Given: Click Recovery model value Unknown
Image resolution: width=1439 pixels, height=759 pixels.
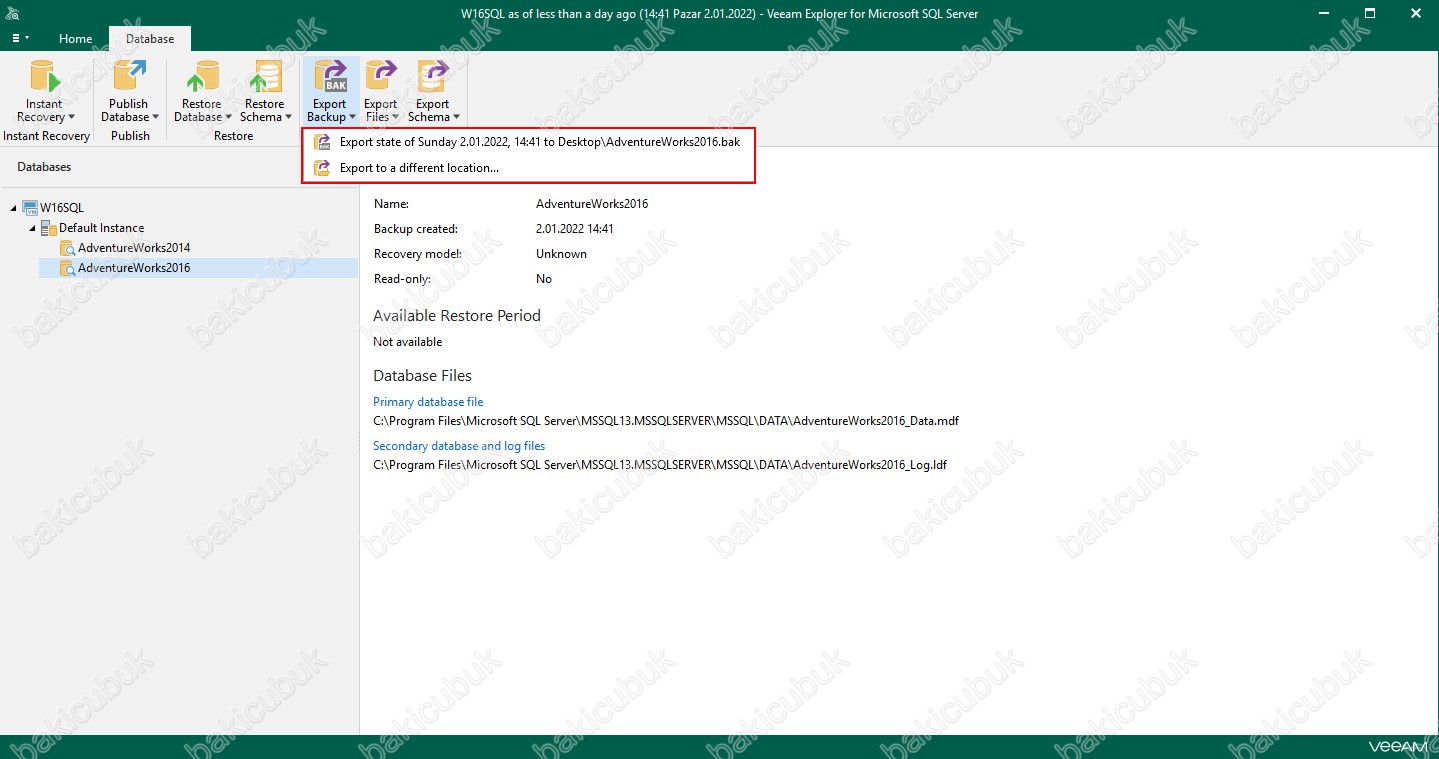Looking at the screenshot, I should [561, 254].
